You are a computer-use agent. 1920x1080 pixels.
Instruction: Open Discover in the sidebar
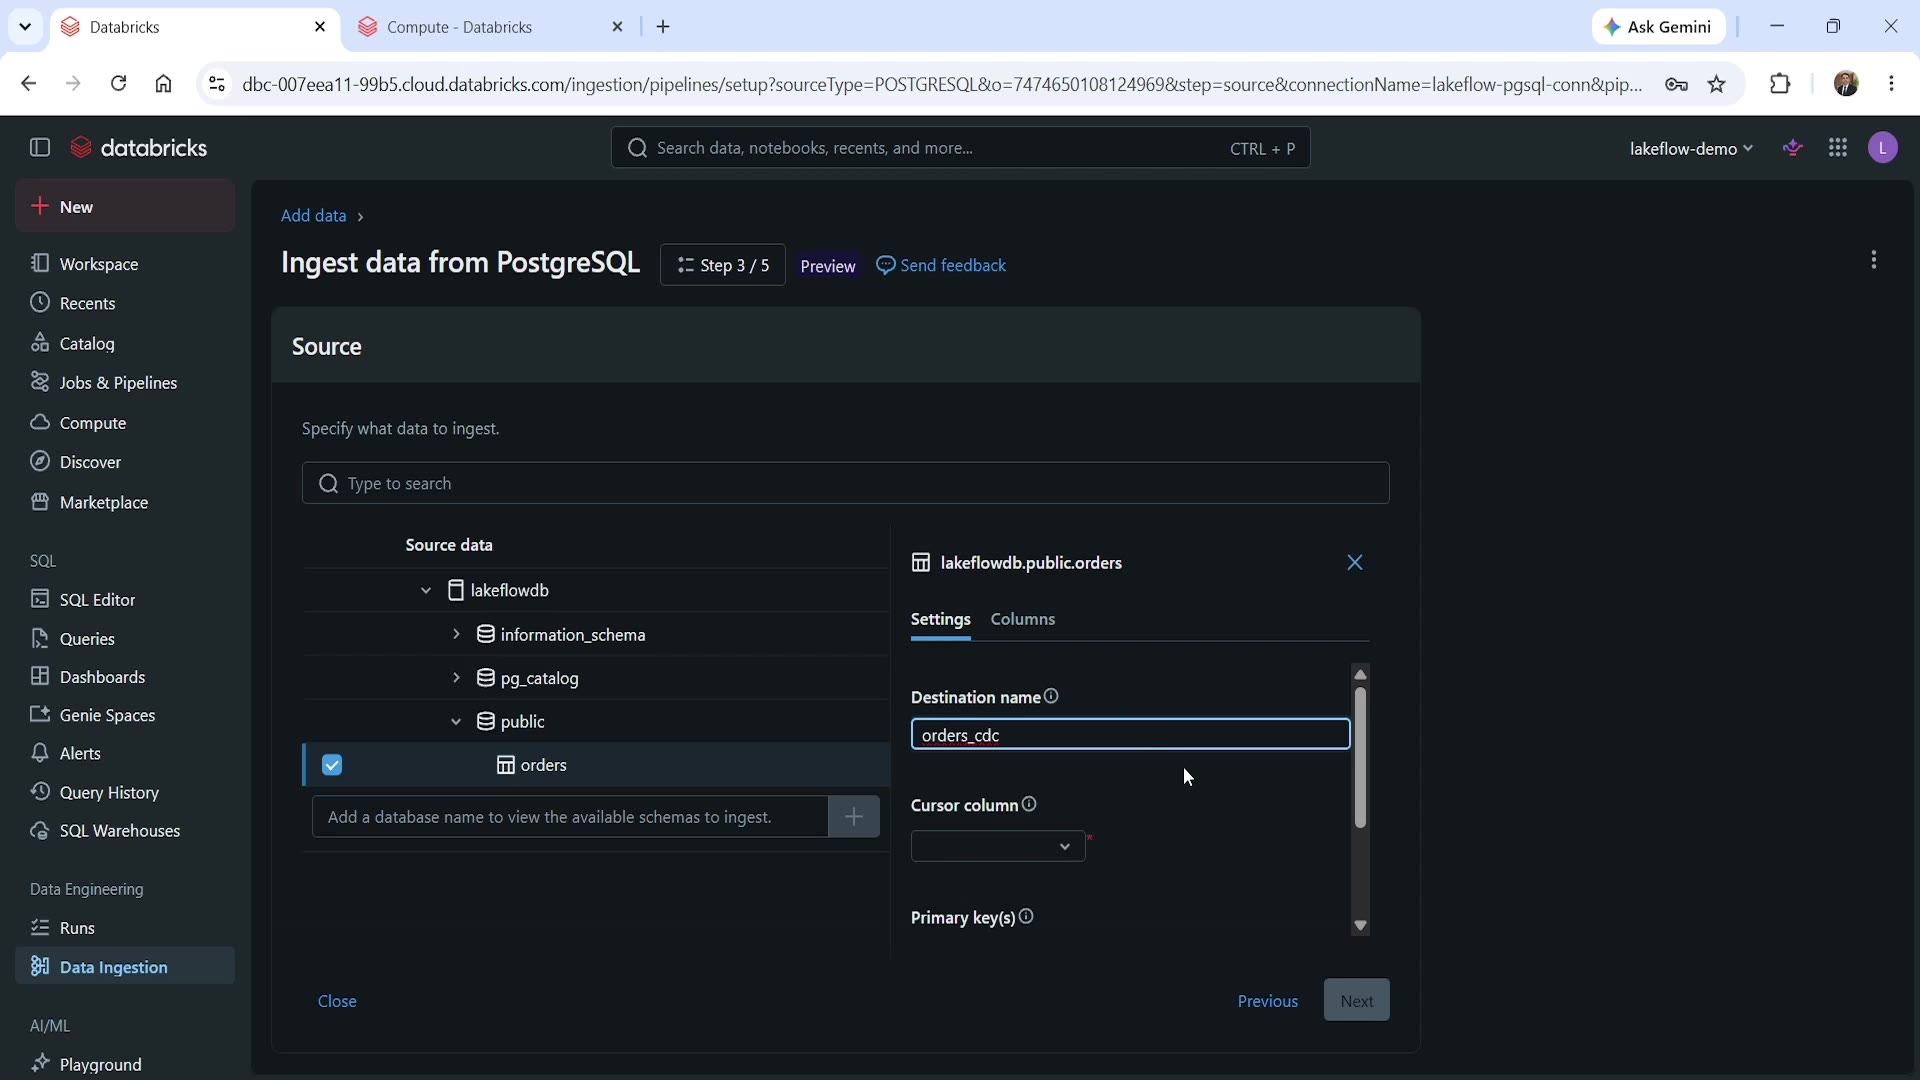coord(125,462)
